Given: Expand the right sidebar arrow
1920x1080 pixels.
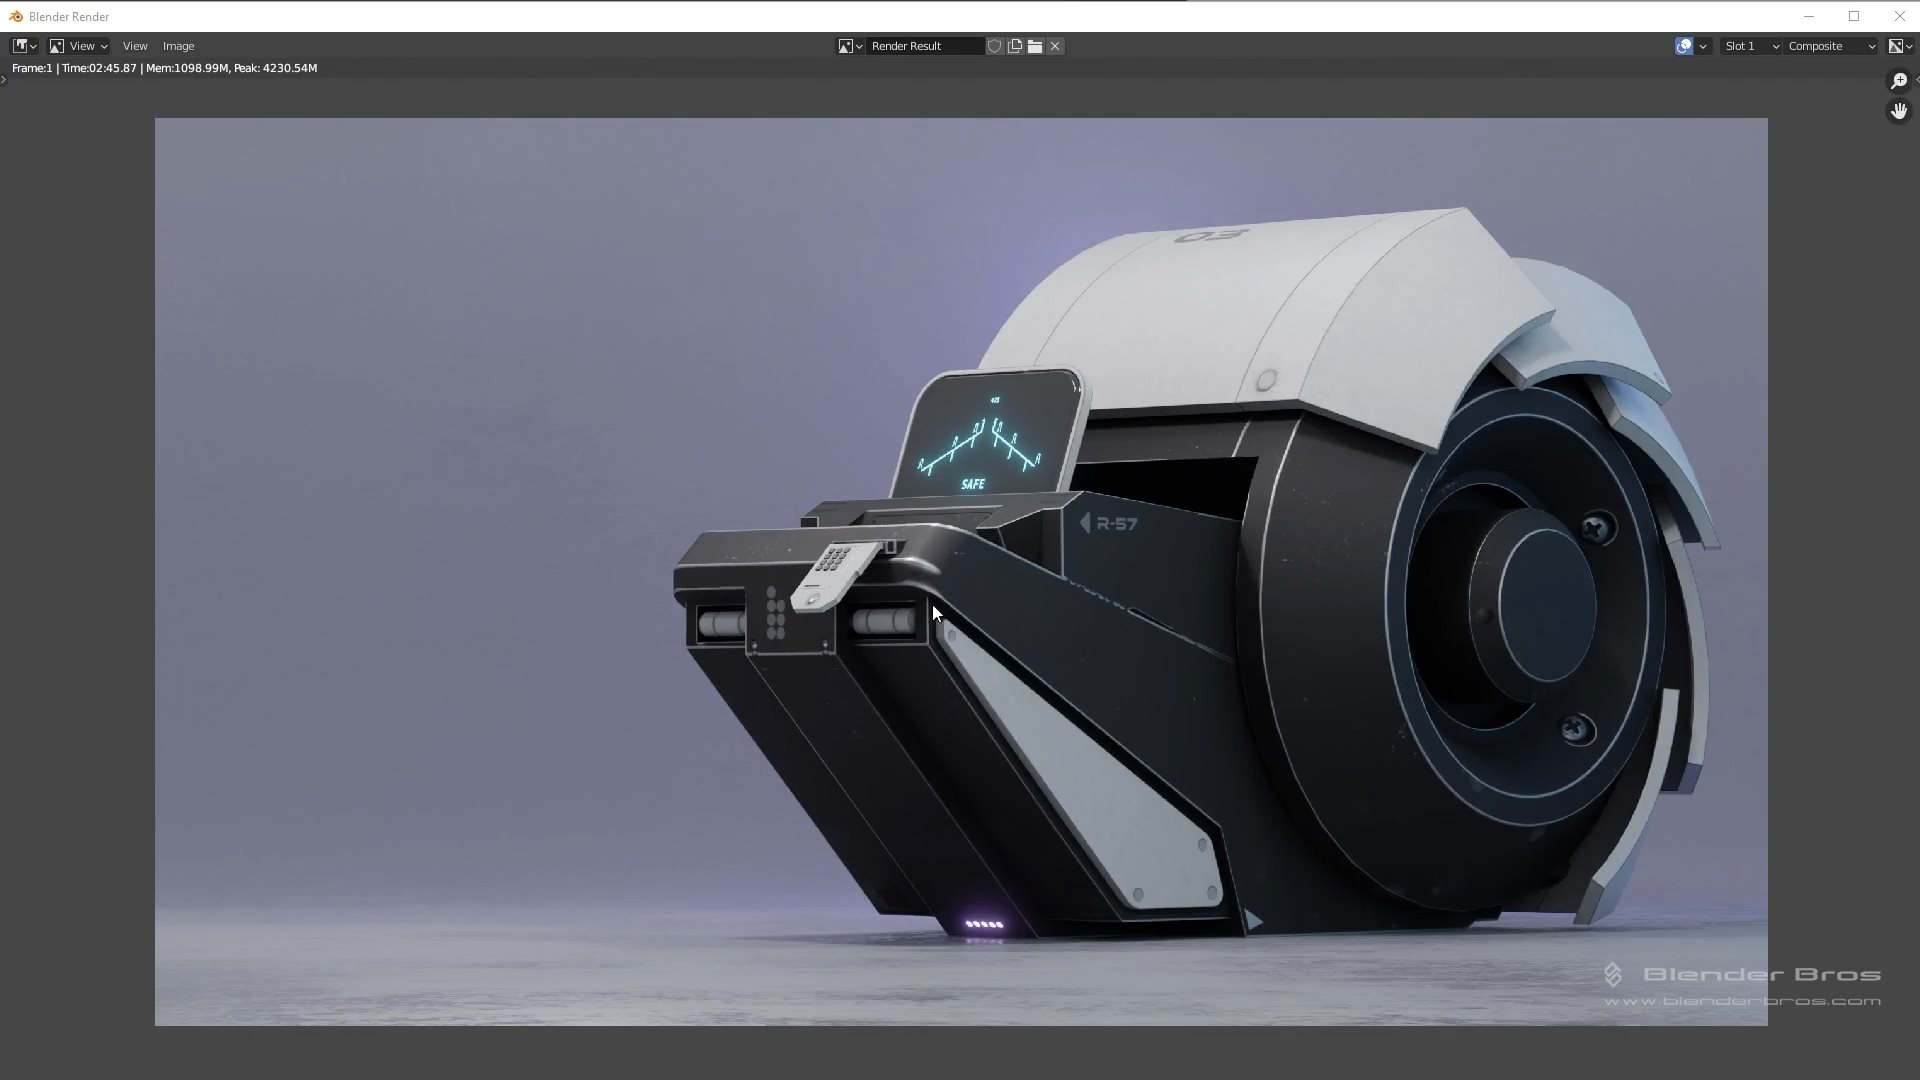Looking at the screenshot, I should click(x=1916, y=80).
